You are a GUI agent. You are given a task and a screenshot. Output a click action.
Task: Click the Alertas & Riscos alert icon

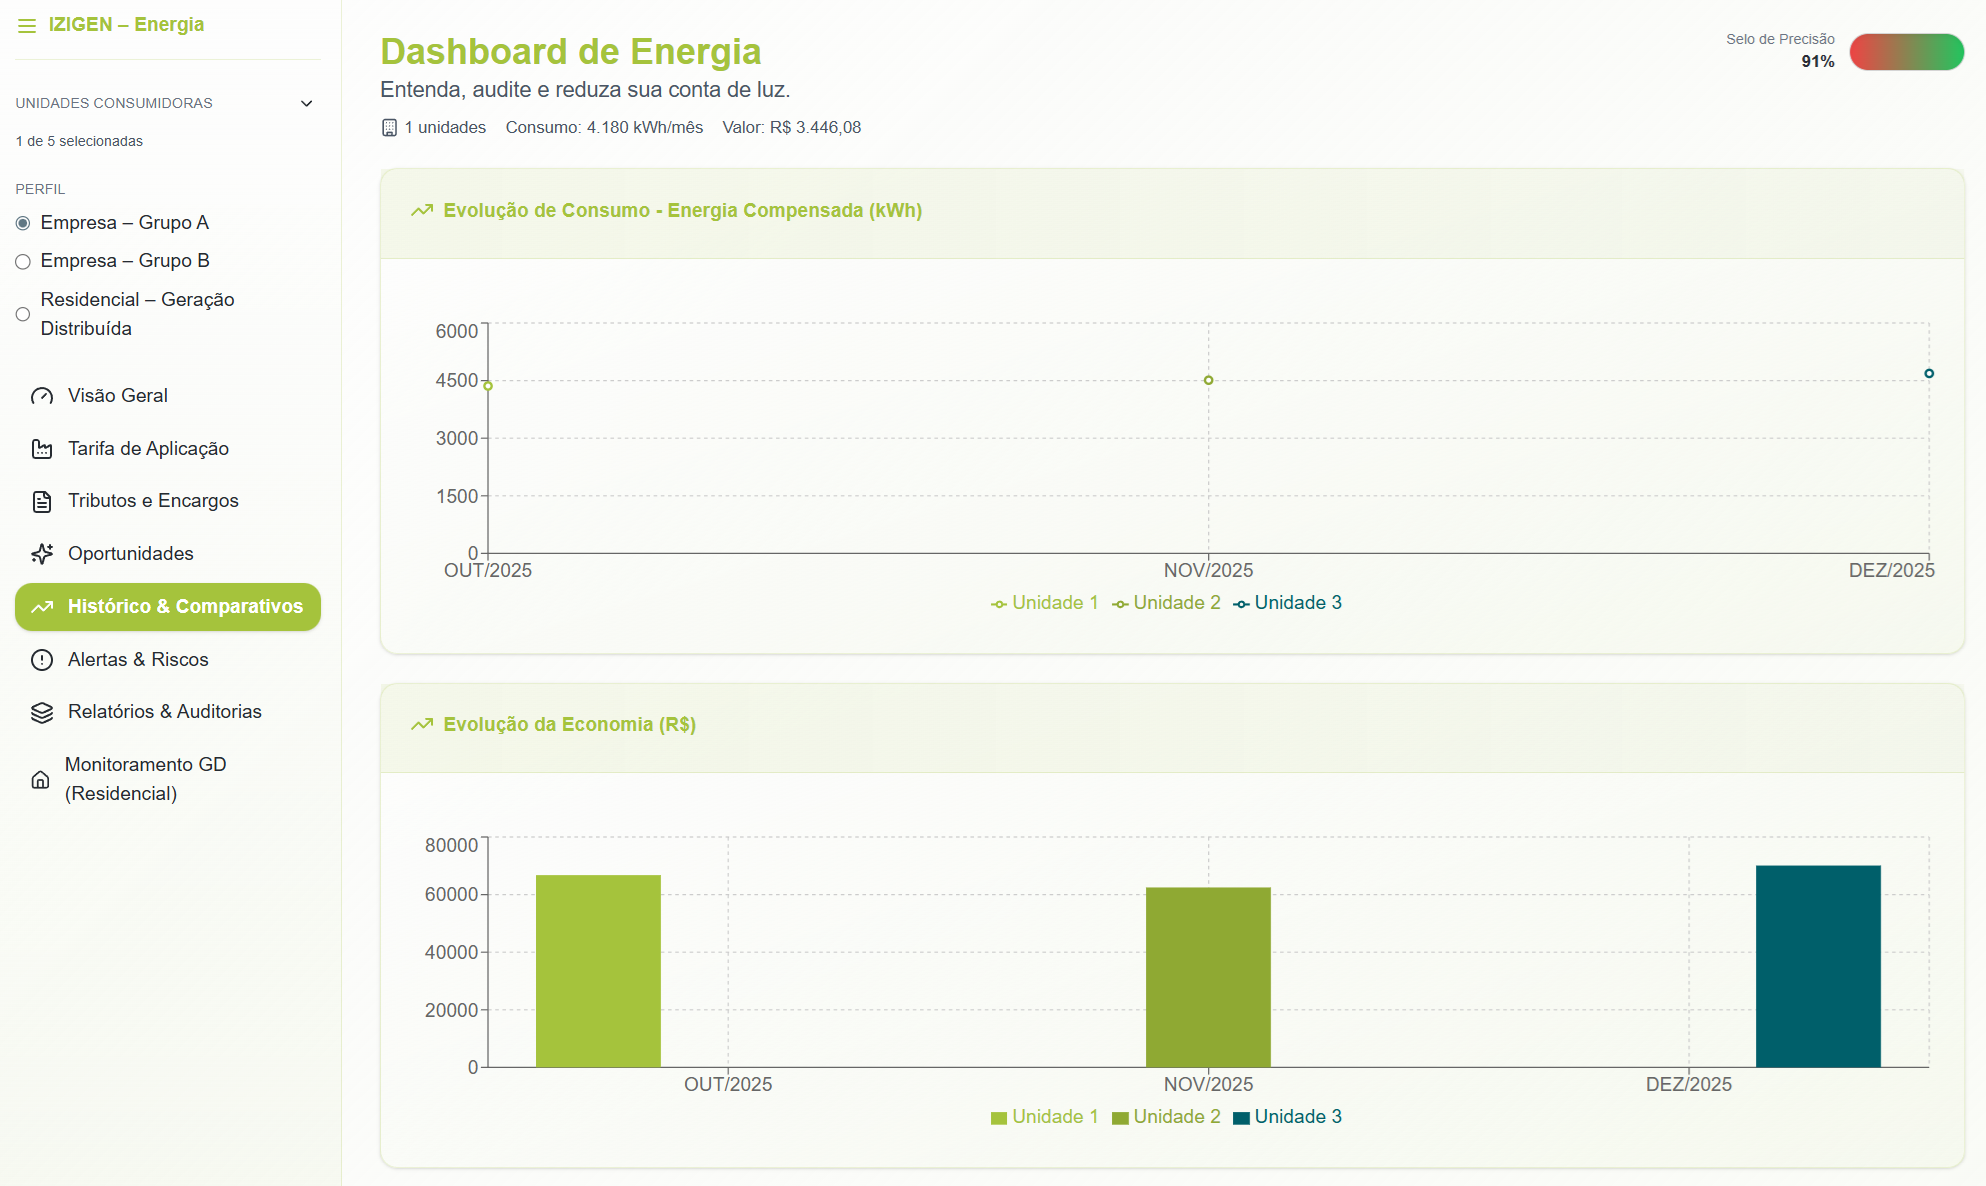pyautogui.click(x=42, y=660)
